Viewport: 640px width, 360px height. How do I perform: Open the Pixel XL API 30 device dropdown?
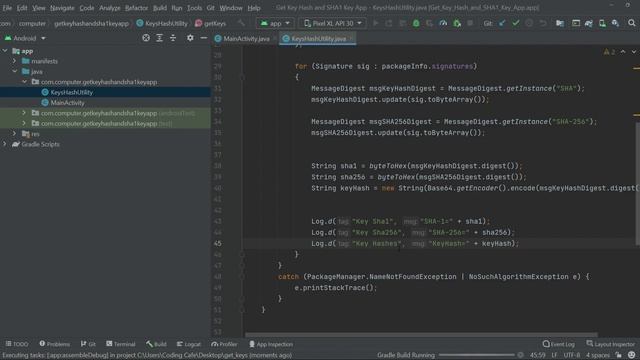[333, 23]
